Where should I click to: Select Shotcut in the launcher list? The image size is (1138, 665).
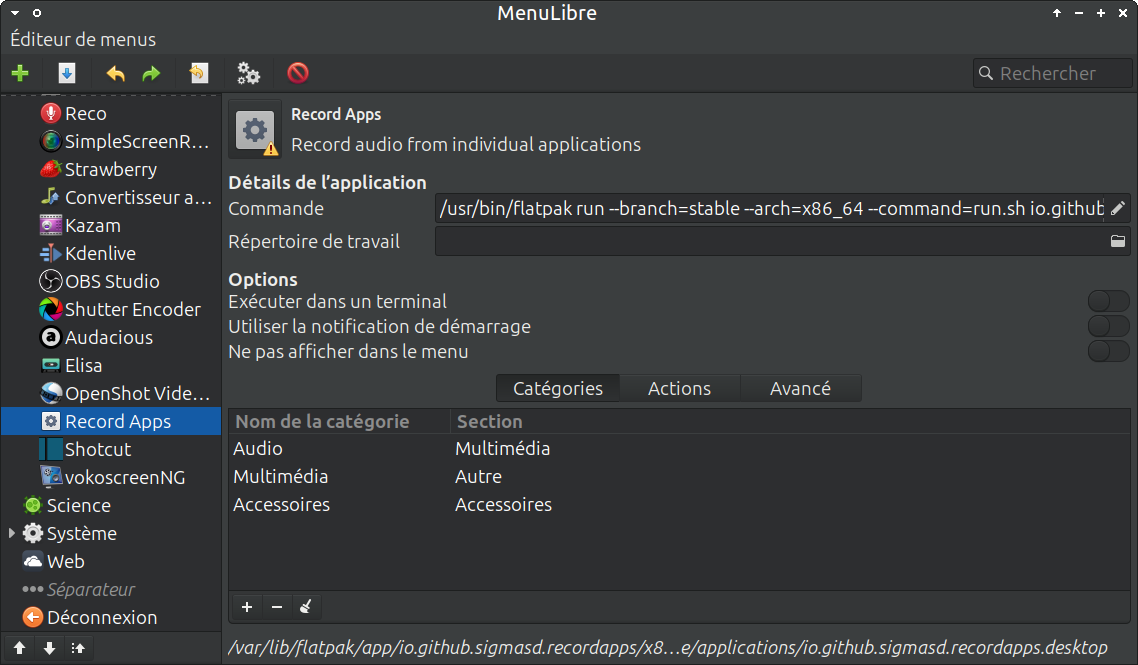tap(111, 449)
